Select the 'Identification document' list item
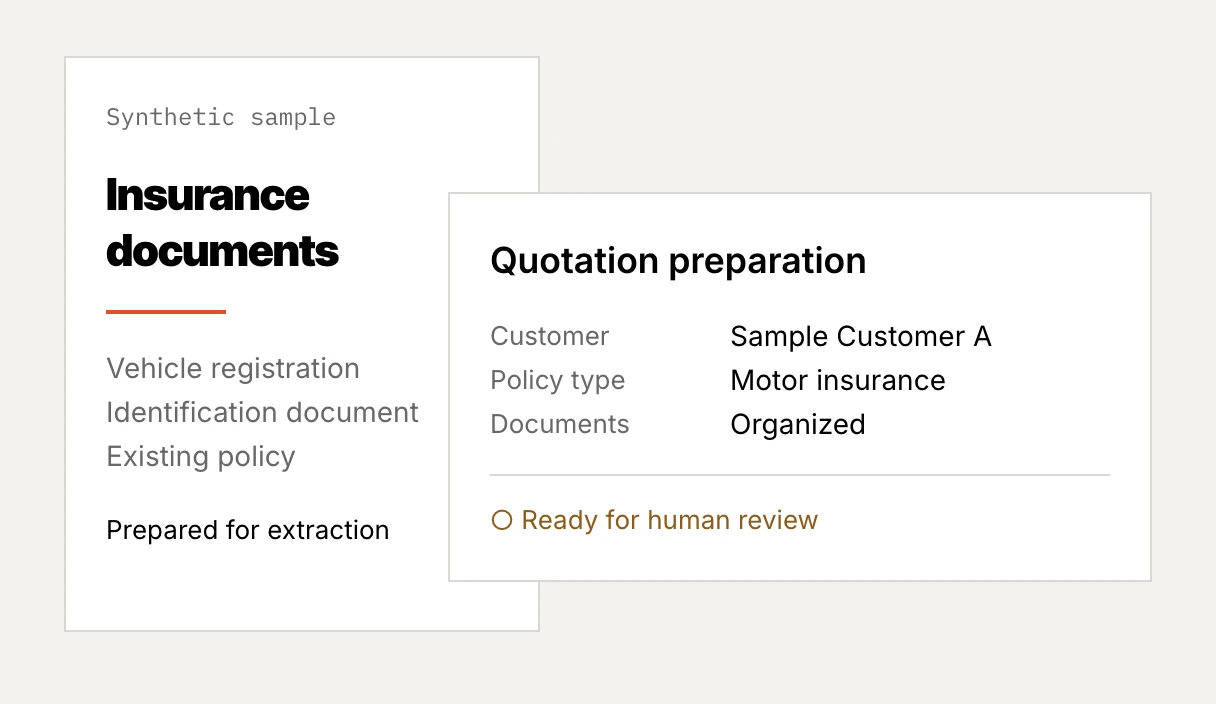The height and width of the screenshot is (704, 1216). [x=262, y=412]
